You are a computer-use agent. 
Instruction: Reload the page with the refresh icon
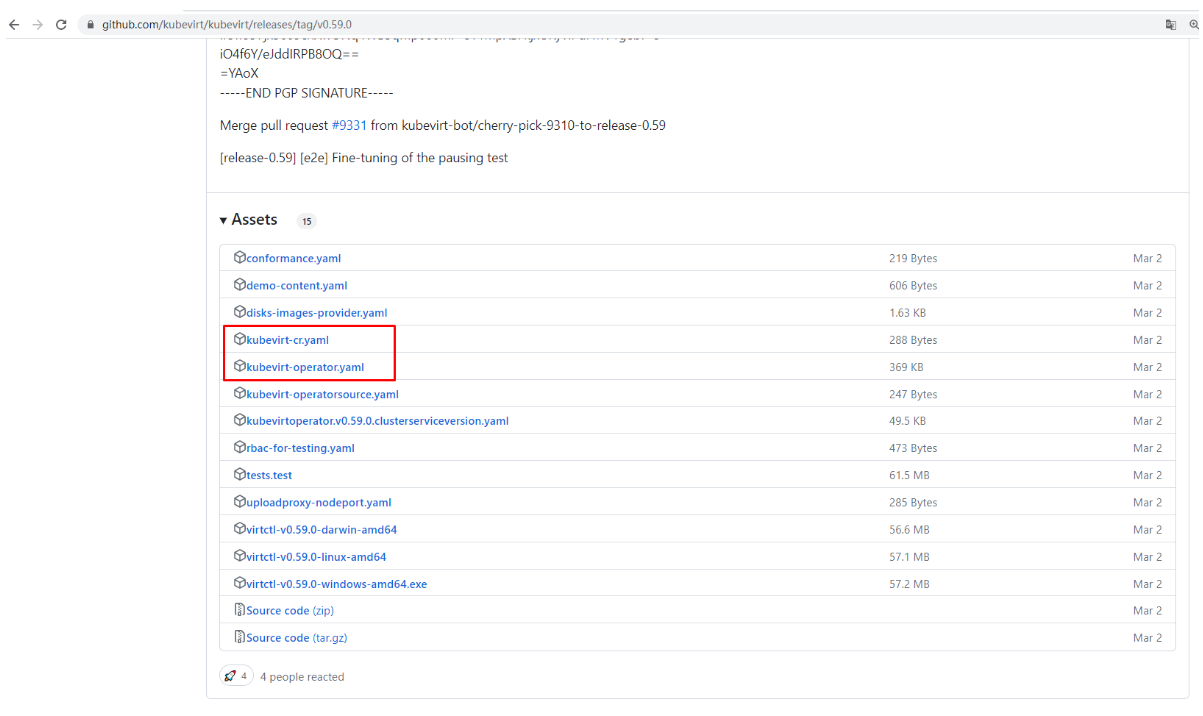click(x=62, y=24)
